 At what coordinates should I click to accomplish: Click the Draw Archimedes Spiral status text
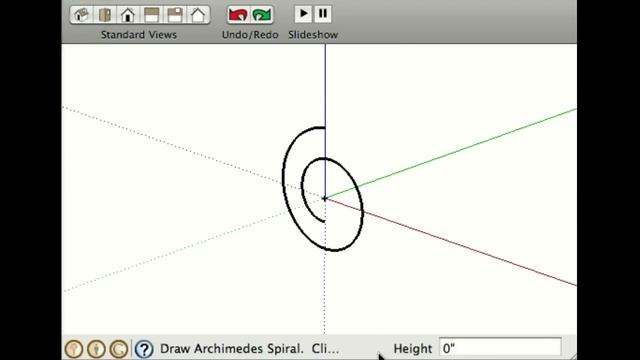[249, 349]
